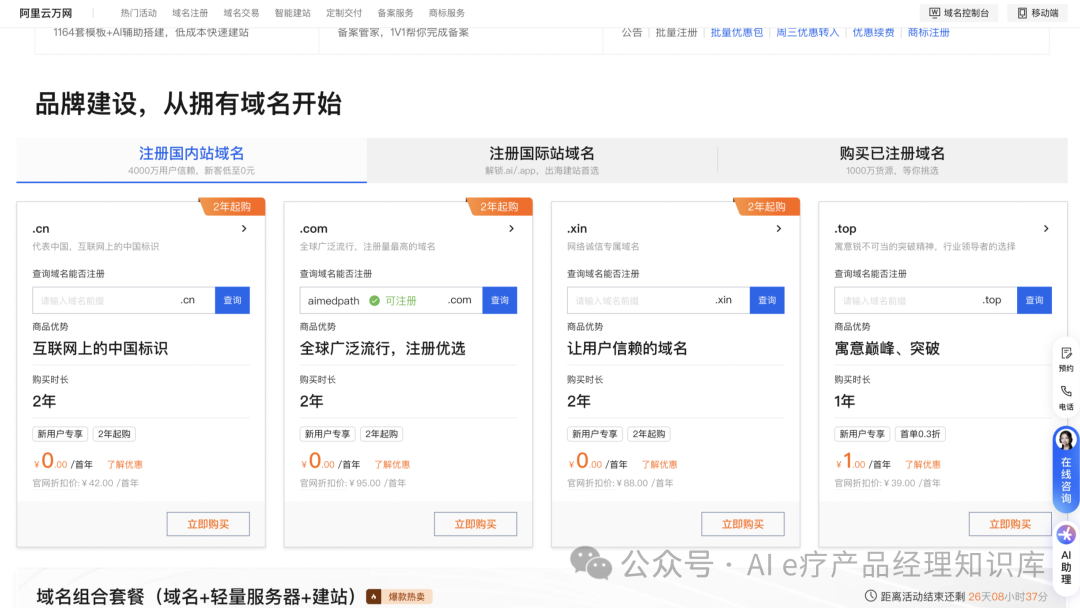Open 域名交易 in top navigation
Screen dimensions: 1080x608
[x=241, y=13]
